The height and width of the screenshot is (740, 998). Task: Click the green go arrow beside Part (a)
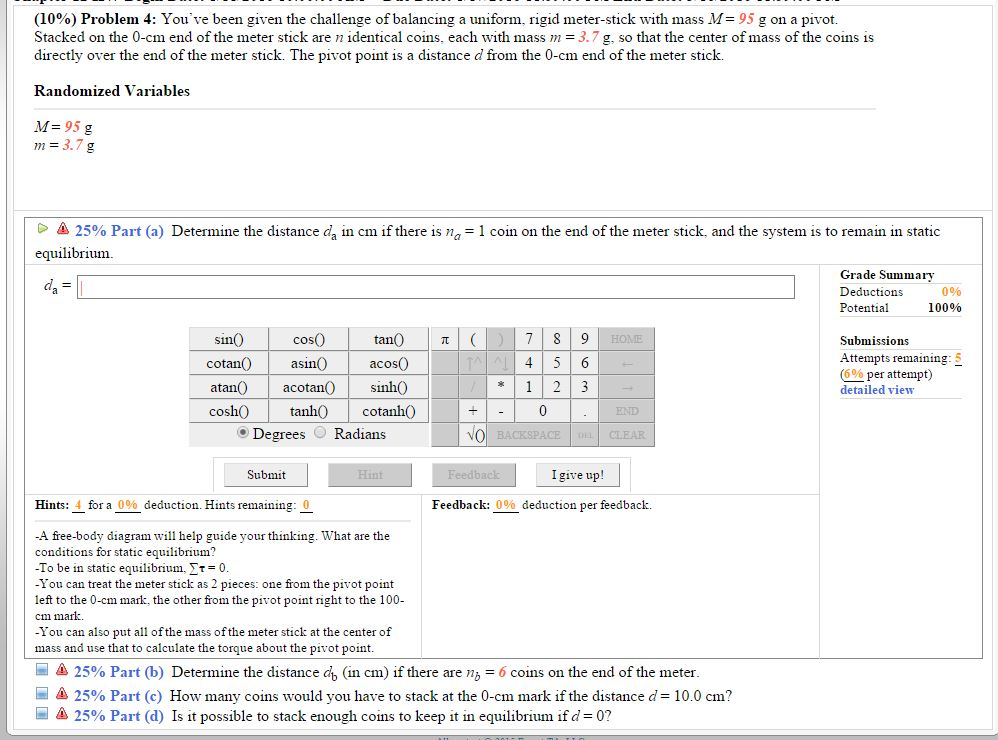click(42, 230)
